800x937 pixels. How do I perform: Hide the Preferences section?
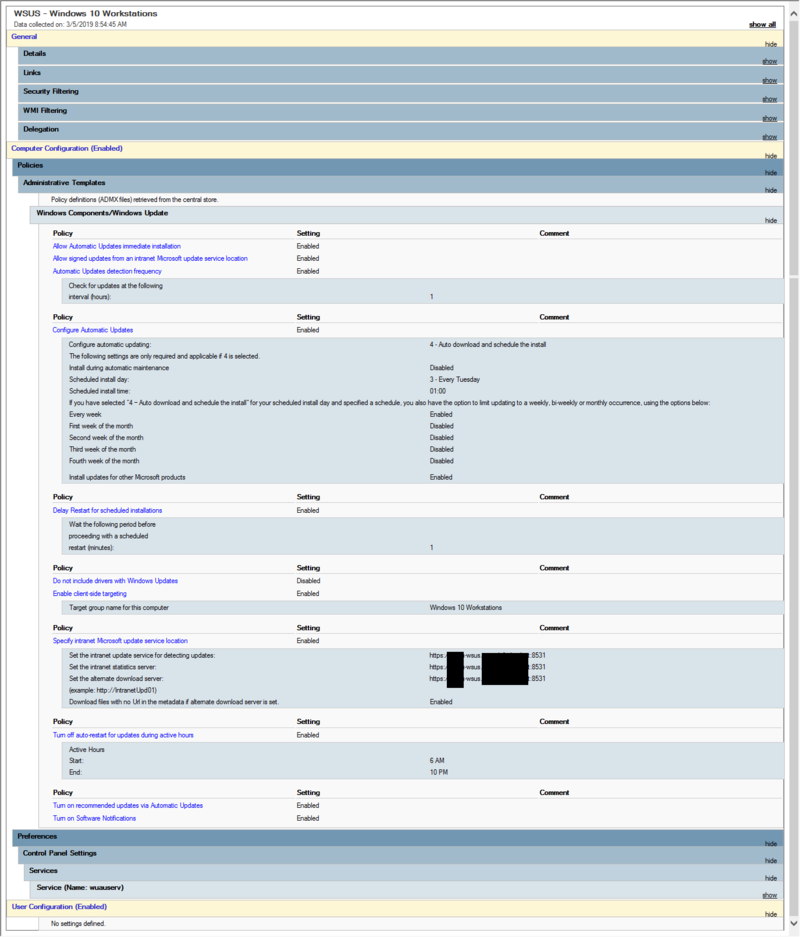click(x=770, y=843)
